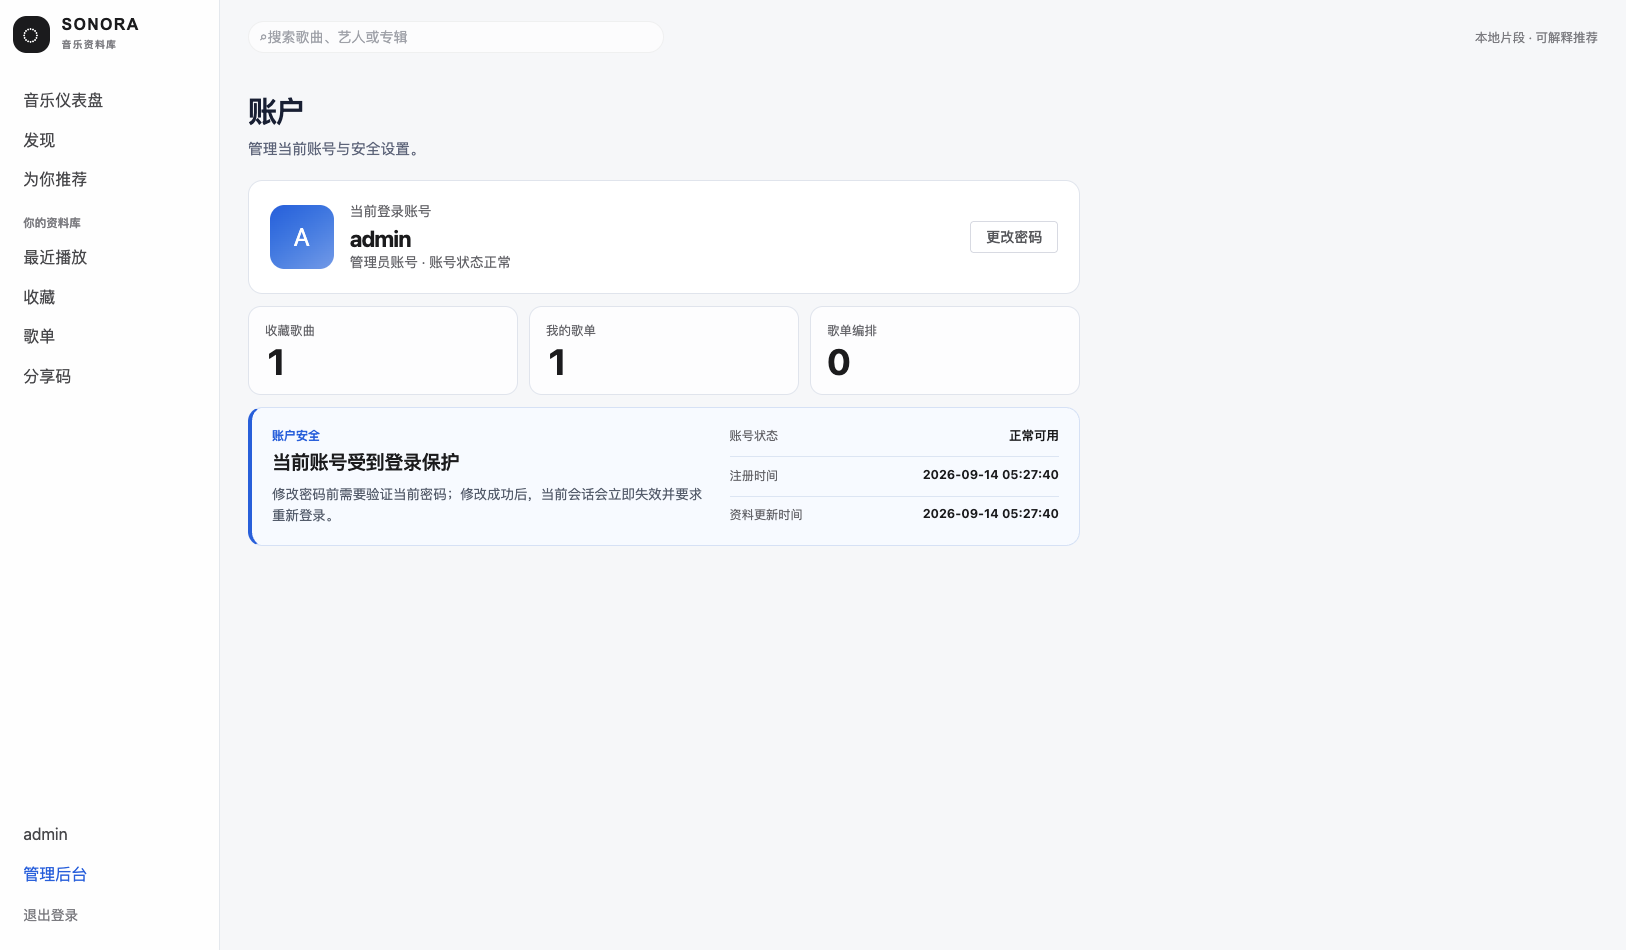The height and width of the screenshot is (950, 1626).
Task: Click the 你的资料库 section label
Action: tap(52, 223)
